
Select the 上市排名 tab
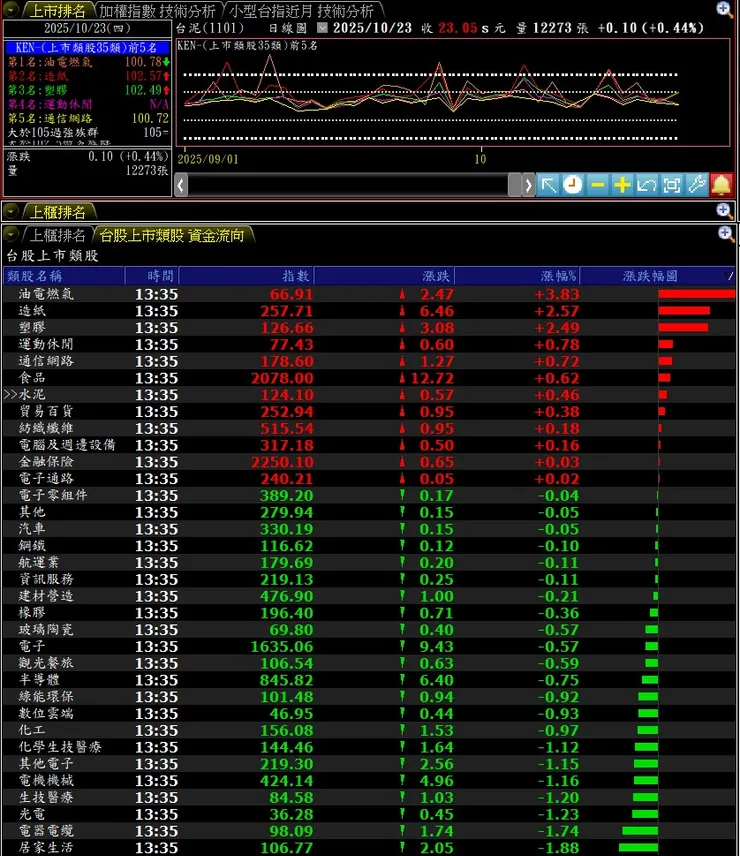coord(58,10)
